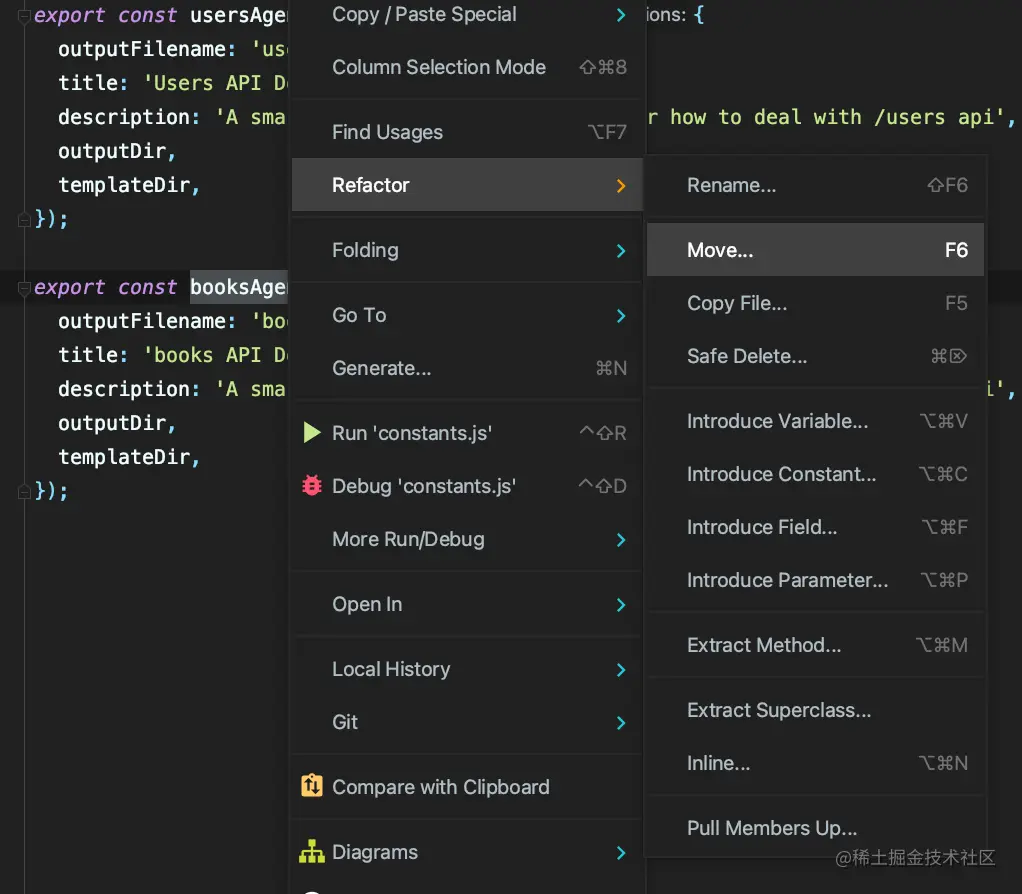
Task: Click the Go To menu label
Action: [359, 315]
